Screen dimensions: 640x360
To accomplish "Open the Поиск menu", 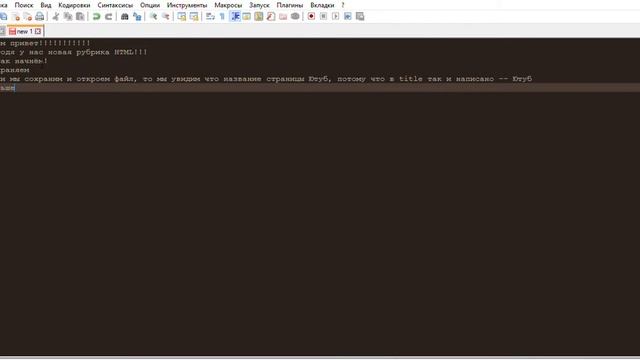I will pos(24,5).
